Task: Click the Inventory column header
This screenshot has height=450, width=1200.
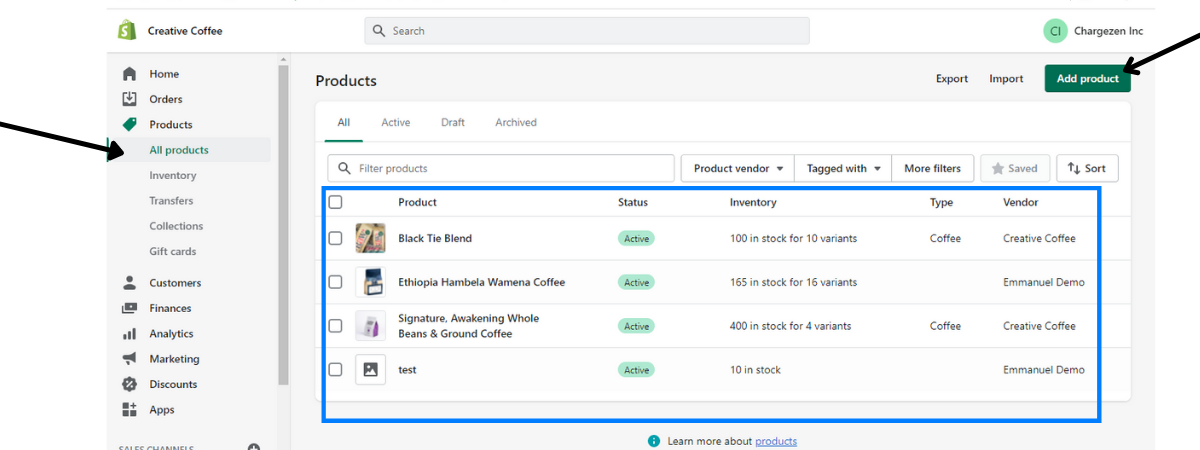Action: point(753,202)
